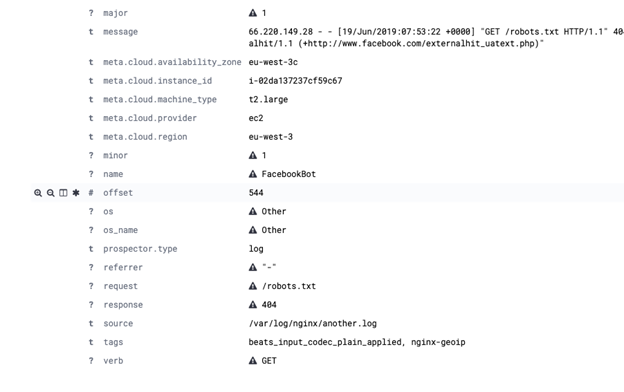624x392 pixels.
Task: Click the os_name field label
Action: click(x=121, y=230)
